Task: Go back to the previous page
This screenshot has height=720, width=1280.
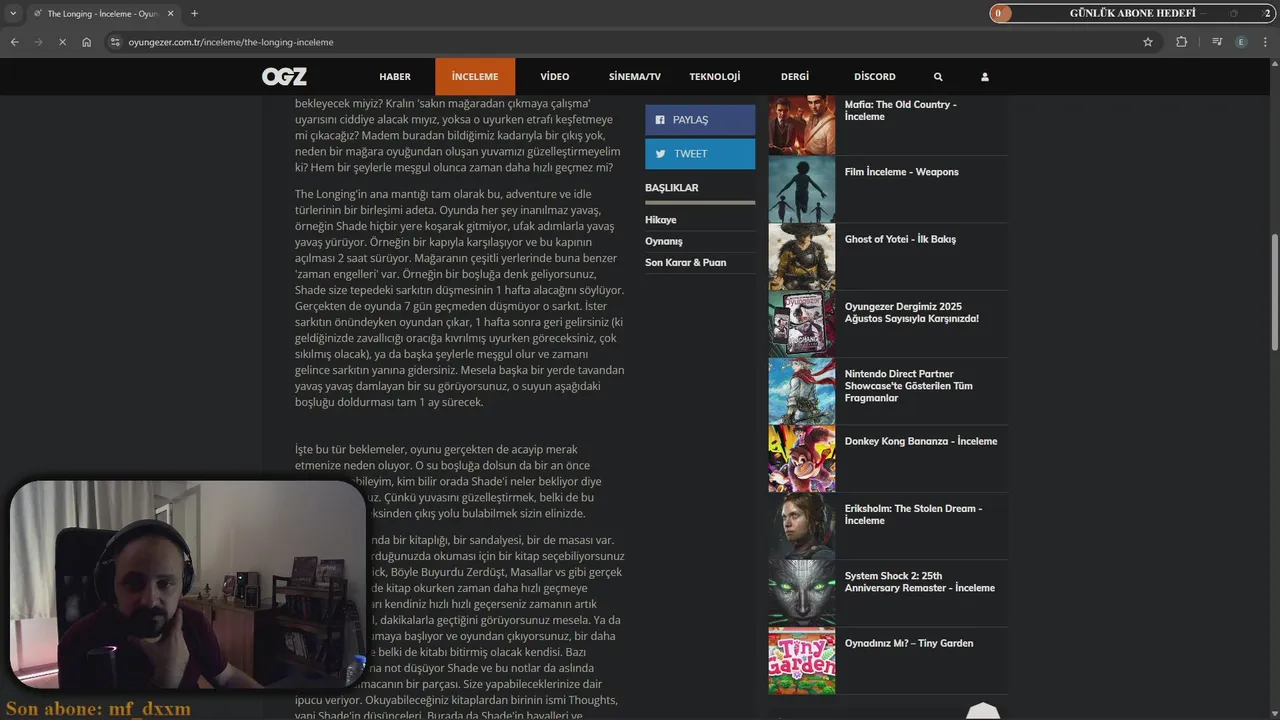Action: pos(14,42)
